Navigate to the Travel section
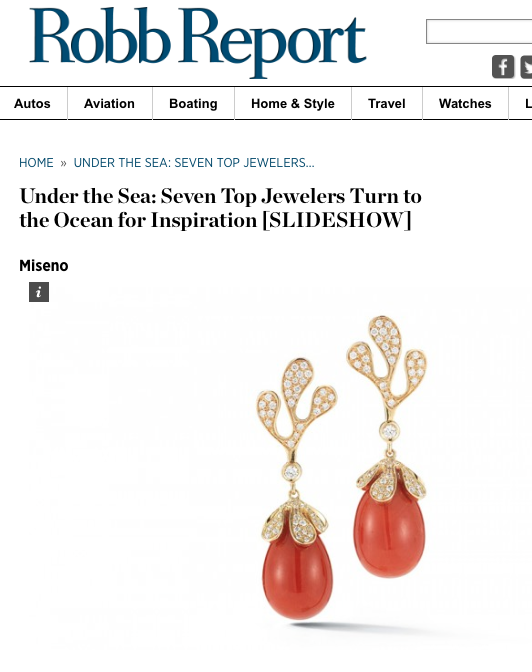The height and width of the screenshot is (672, 532). [x=387, y=104]
